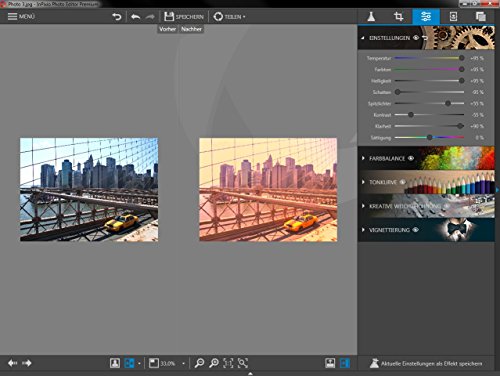The image size is (500, 376).
Task: Toggle Farbbalance visibility eye
Action: [411, 158]
